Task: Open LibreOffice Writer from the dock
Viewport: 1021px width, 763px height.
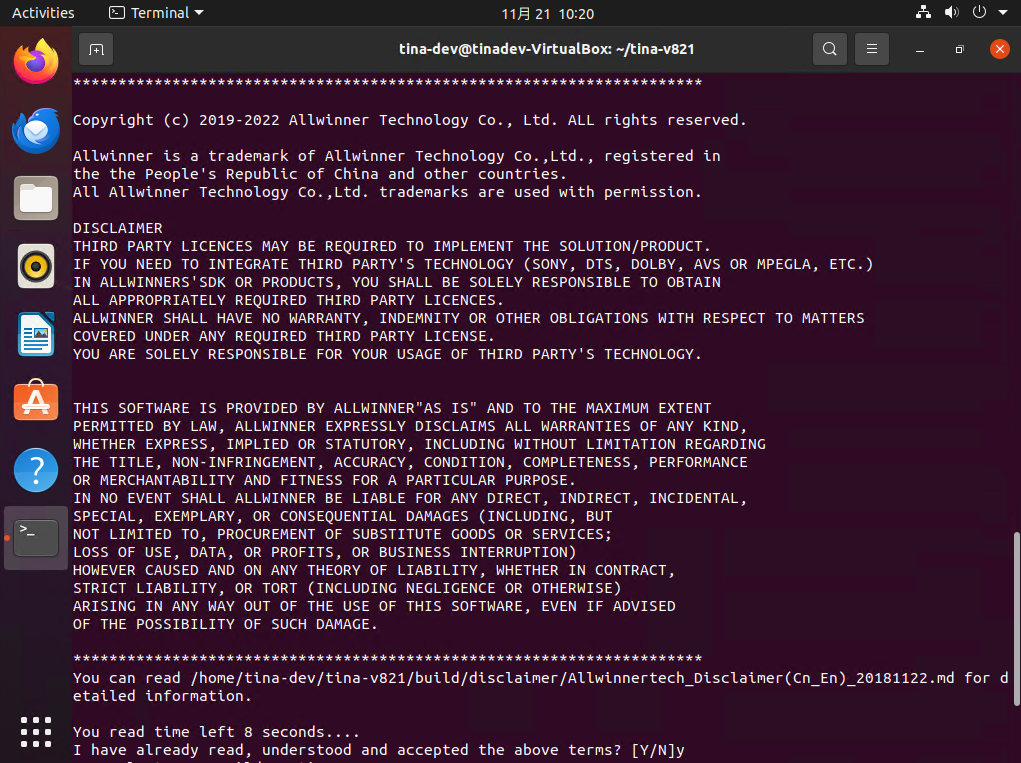Action: 36,334
